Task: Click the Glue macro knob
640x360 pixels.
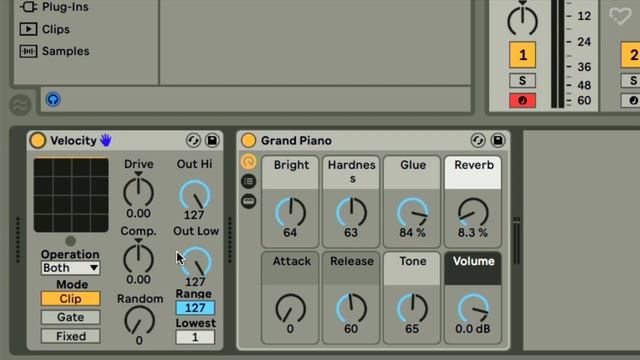Action: point(412,212)
